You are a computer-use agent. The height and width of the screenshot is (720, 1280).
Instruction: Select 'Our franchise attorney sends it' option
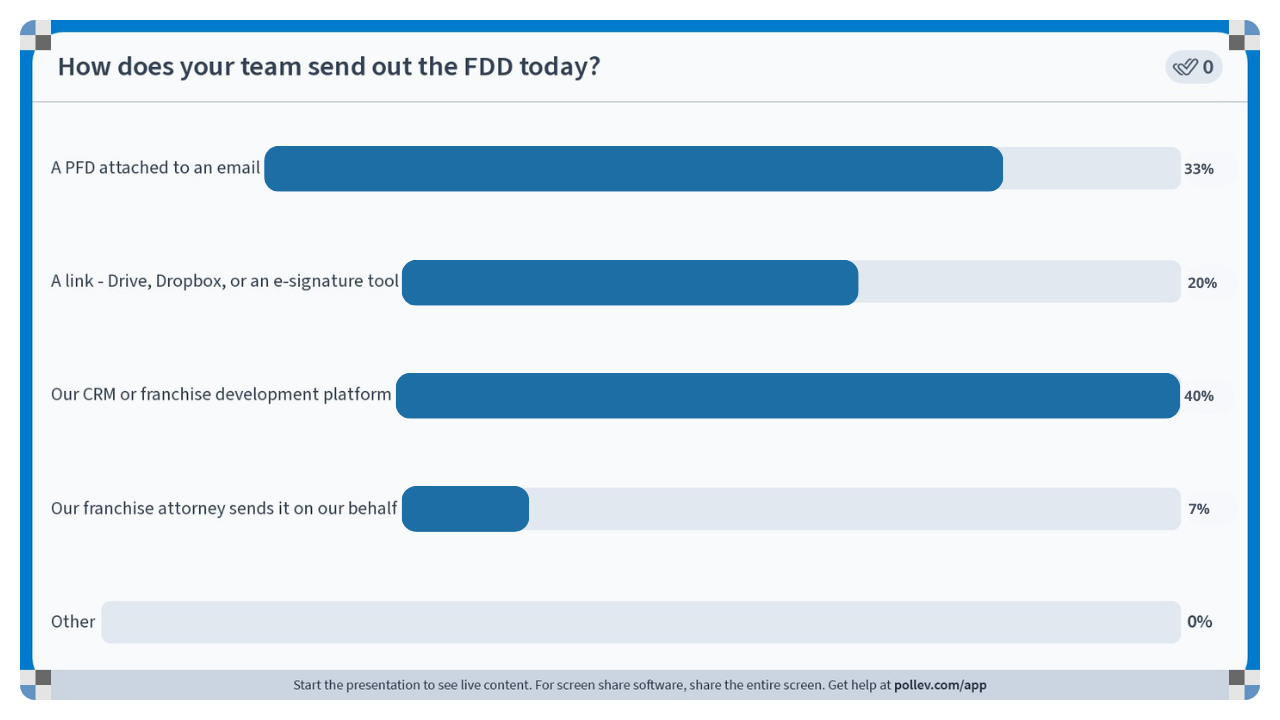pos(224,508)
